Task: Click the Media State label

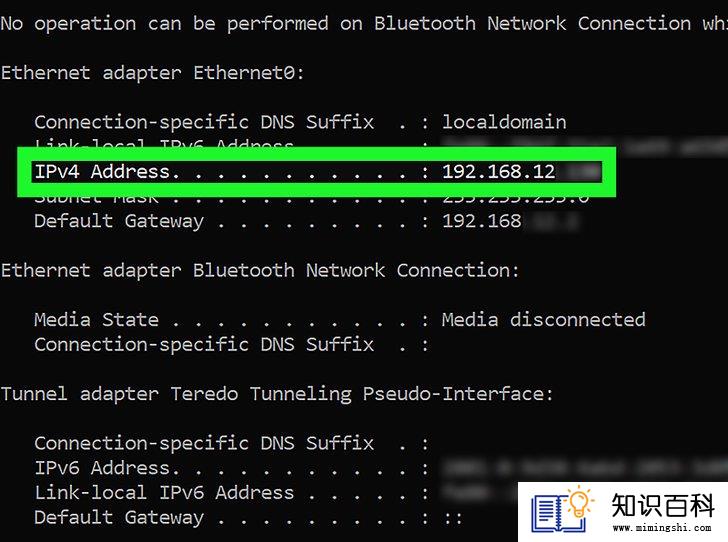Action: [97, 320]
